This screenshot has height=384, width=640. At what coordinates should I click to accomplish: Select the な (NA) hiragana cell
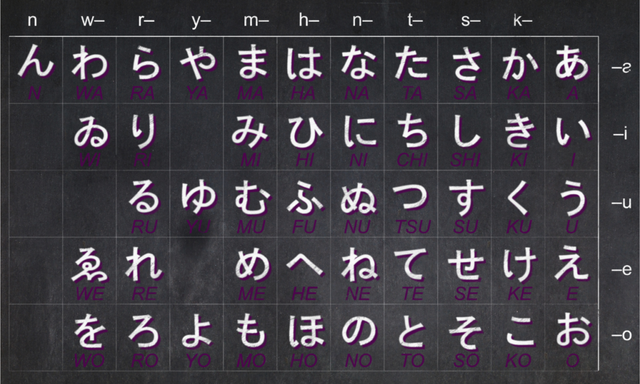click(358, 70)
